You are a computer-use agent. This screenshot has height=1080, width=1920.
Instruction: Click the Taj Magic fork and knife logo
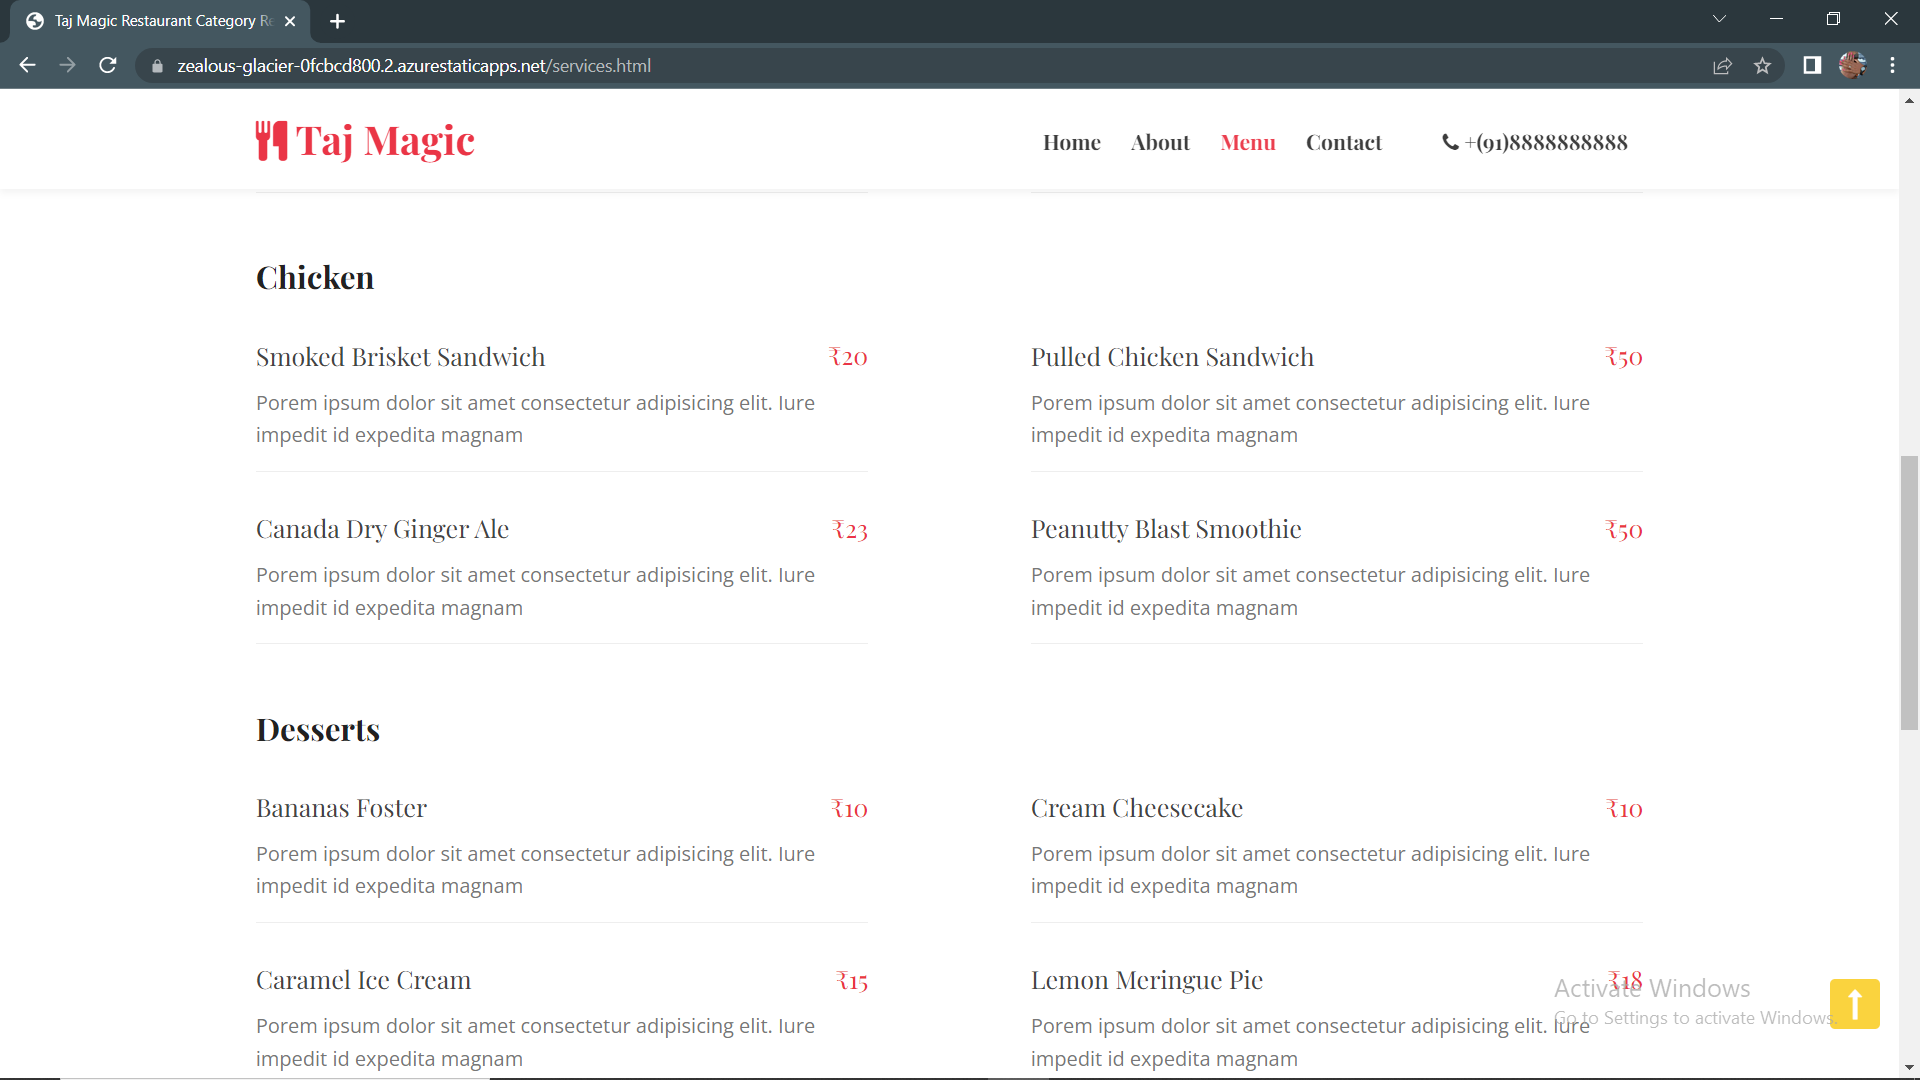click(271, 140)
